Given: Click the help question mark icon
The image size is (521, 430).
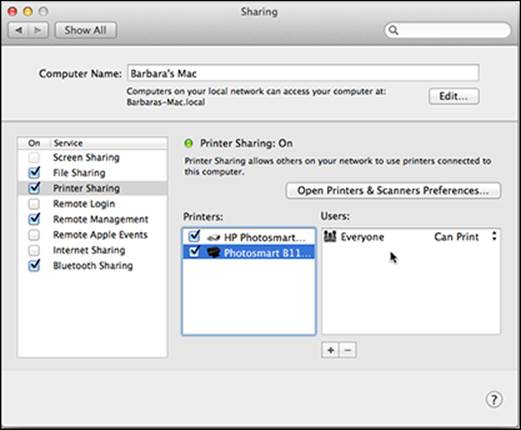Looking at the screenshot, I should tap(494, 399).
